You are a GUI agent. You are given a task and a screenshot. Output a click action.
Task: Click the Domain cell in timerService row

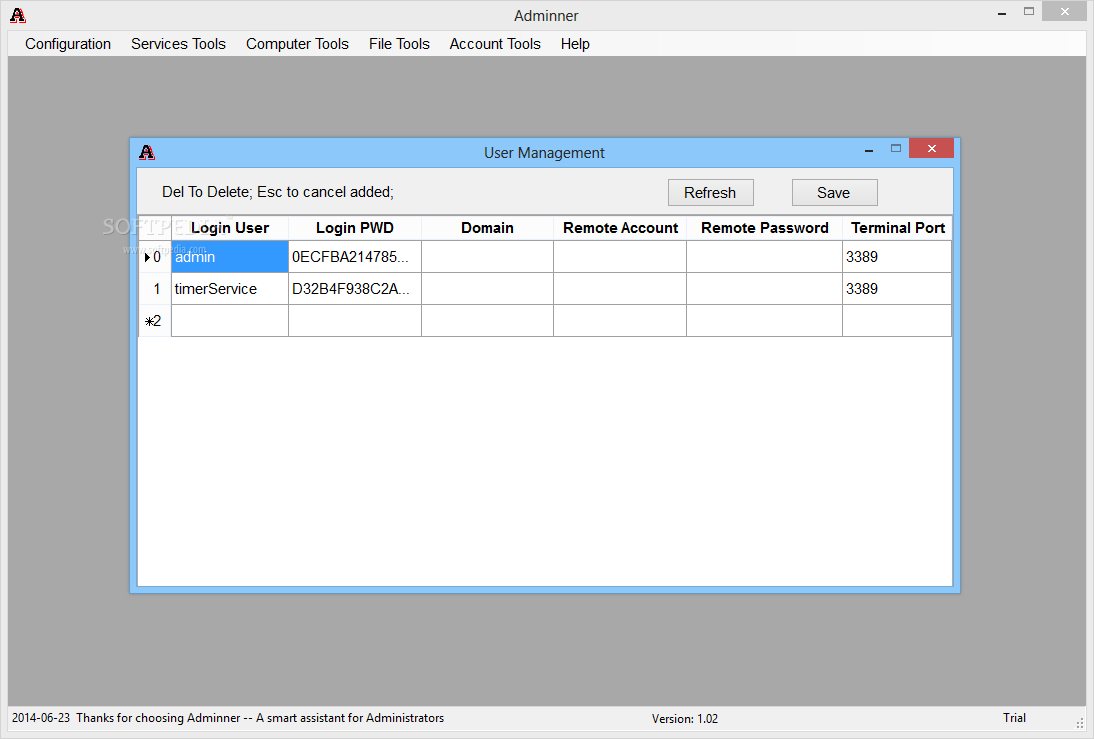tap(487, 289)
